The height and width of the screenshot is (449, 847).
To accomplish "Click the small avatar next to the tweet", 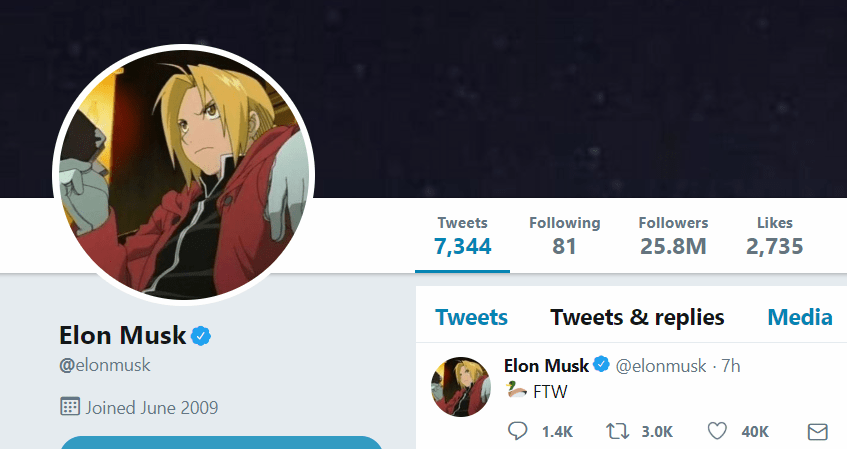I will click(x=460, y=386).
